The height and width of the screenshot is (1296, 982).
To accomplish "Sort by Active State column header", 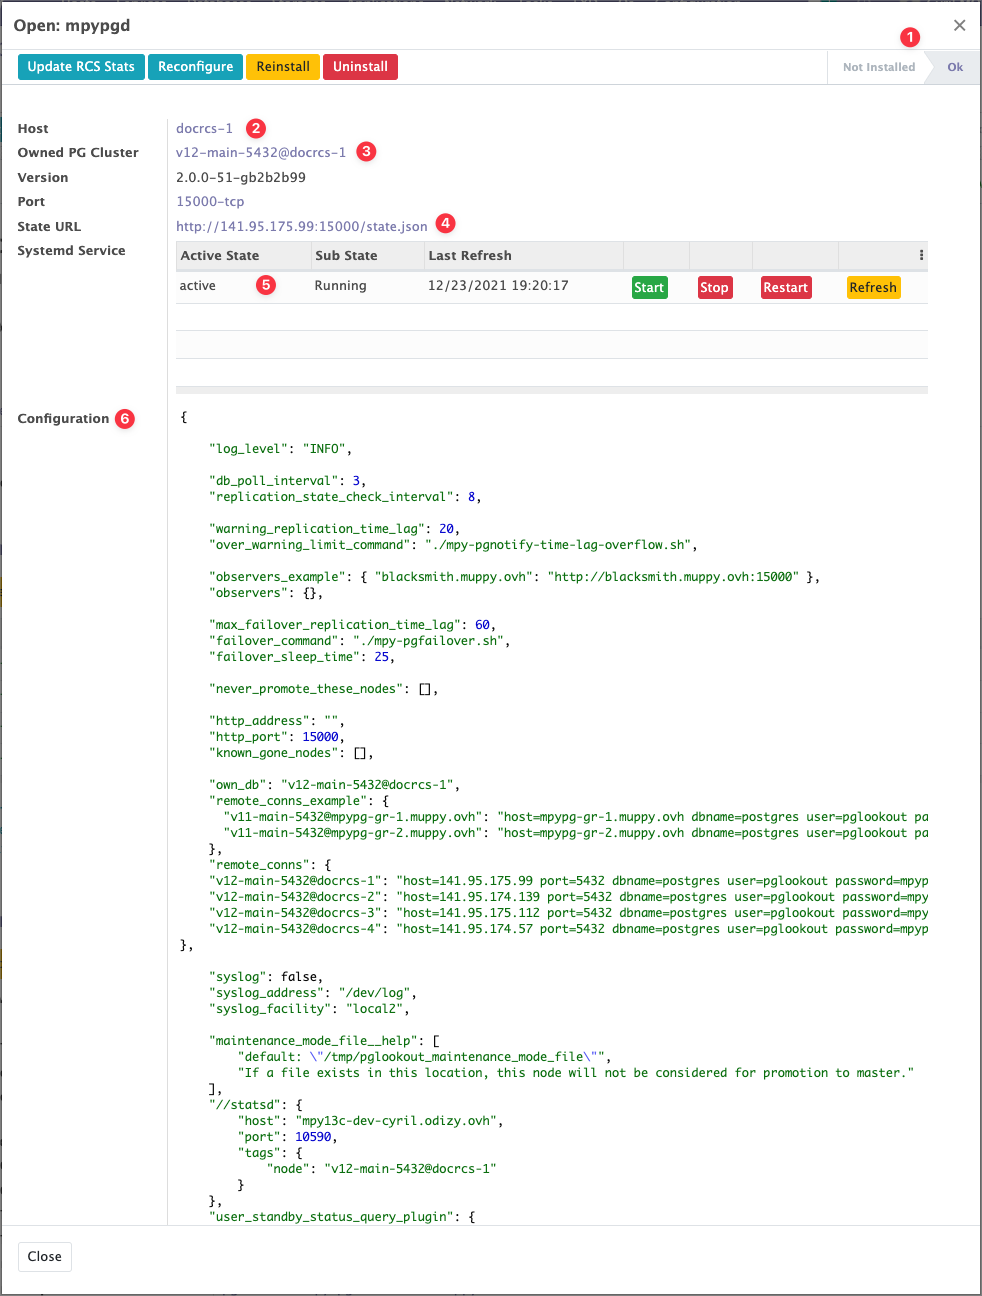I will pyautogui.click(x=220, y=256).
